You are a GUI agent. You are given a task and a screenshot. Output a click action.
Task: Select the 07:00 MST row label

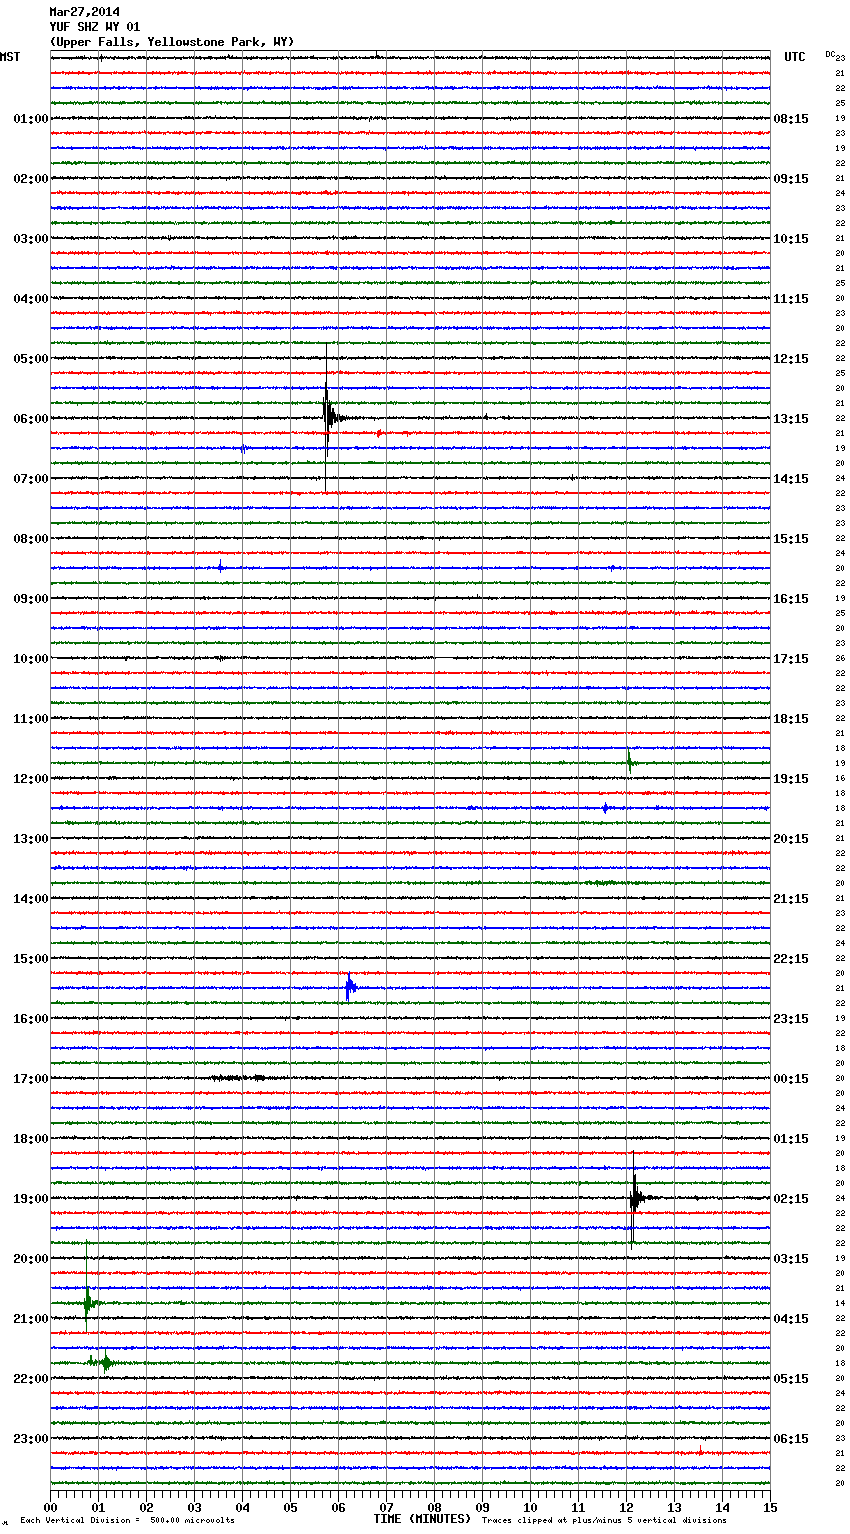tap(31, 479)
